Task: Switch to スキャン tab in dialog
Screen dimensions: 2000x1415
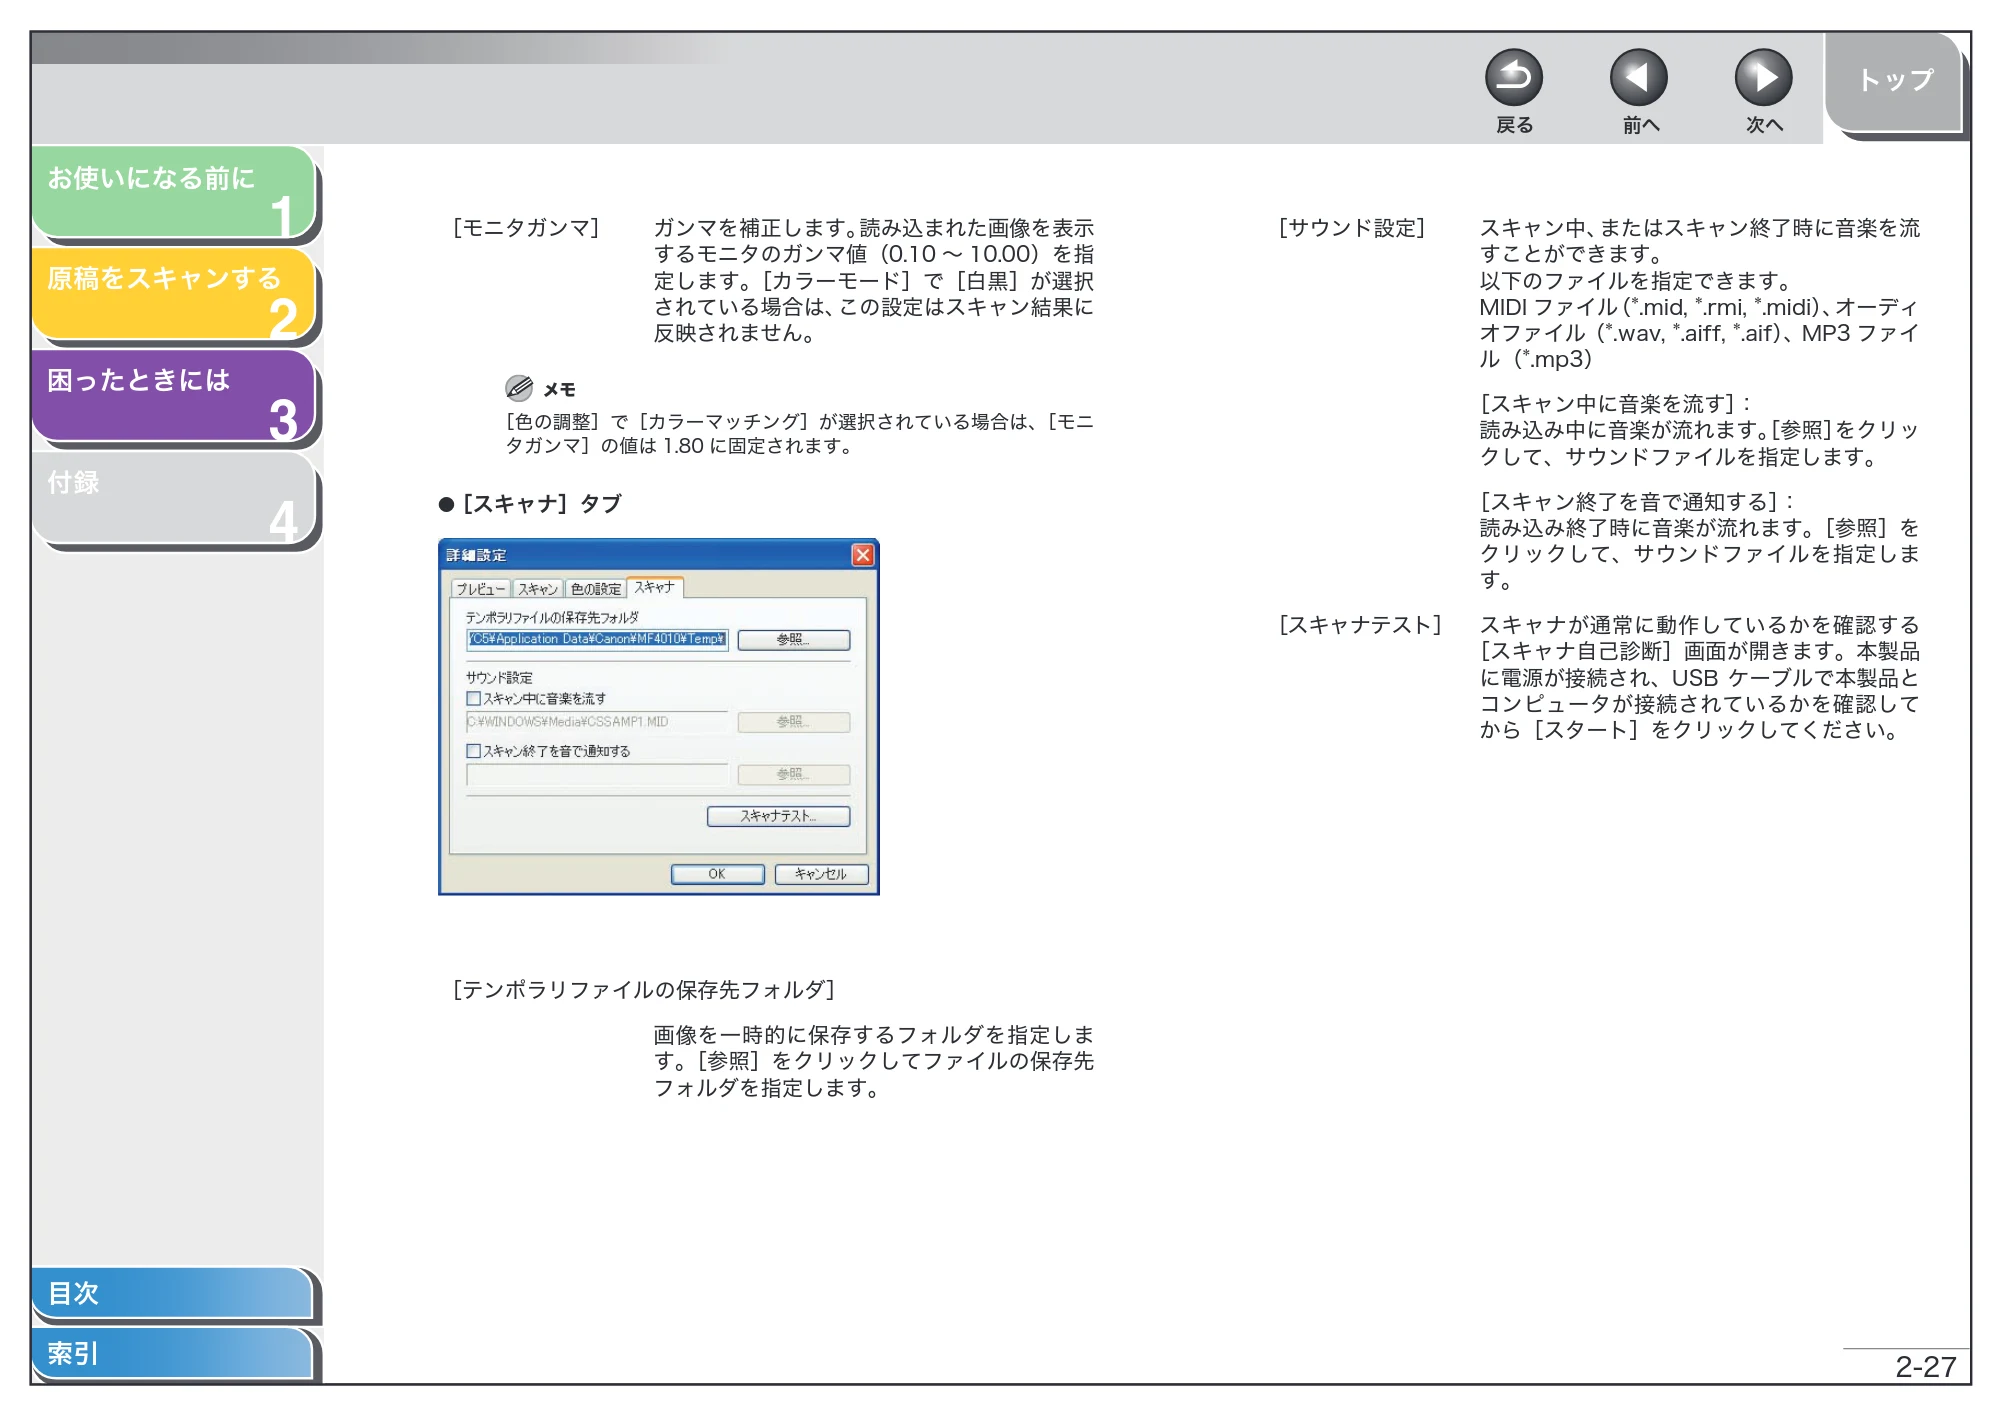Action: (538, 589)
